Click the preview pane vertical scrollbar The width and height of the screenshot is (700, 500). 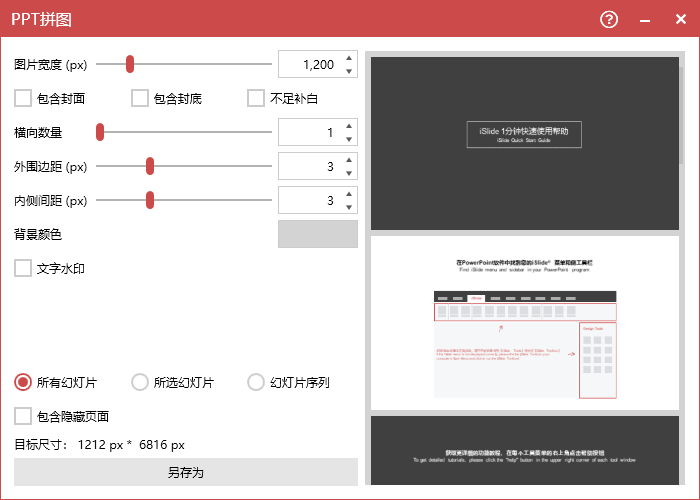click(x=681, y=115)
